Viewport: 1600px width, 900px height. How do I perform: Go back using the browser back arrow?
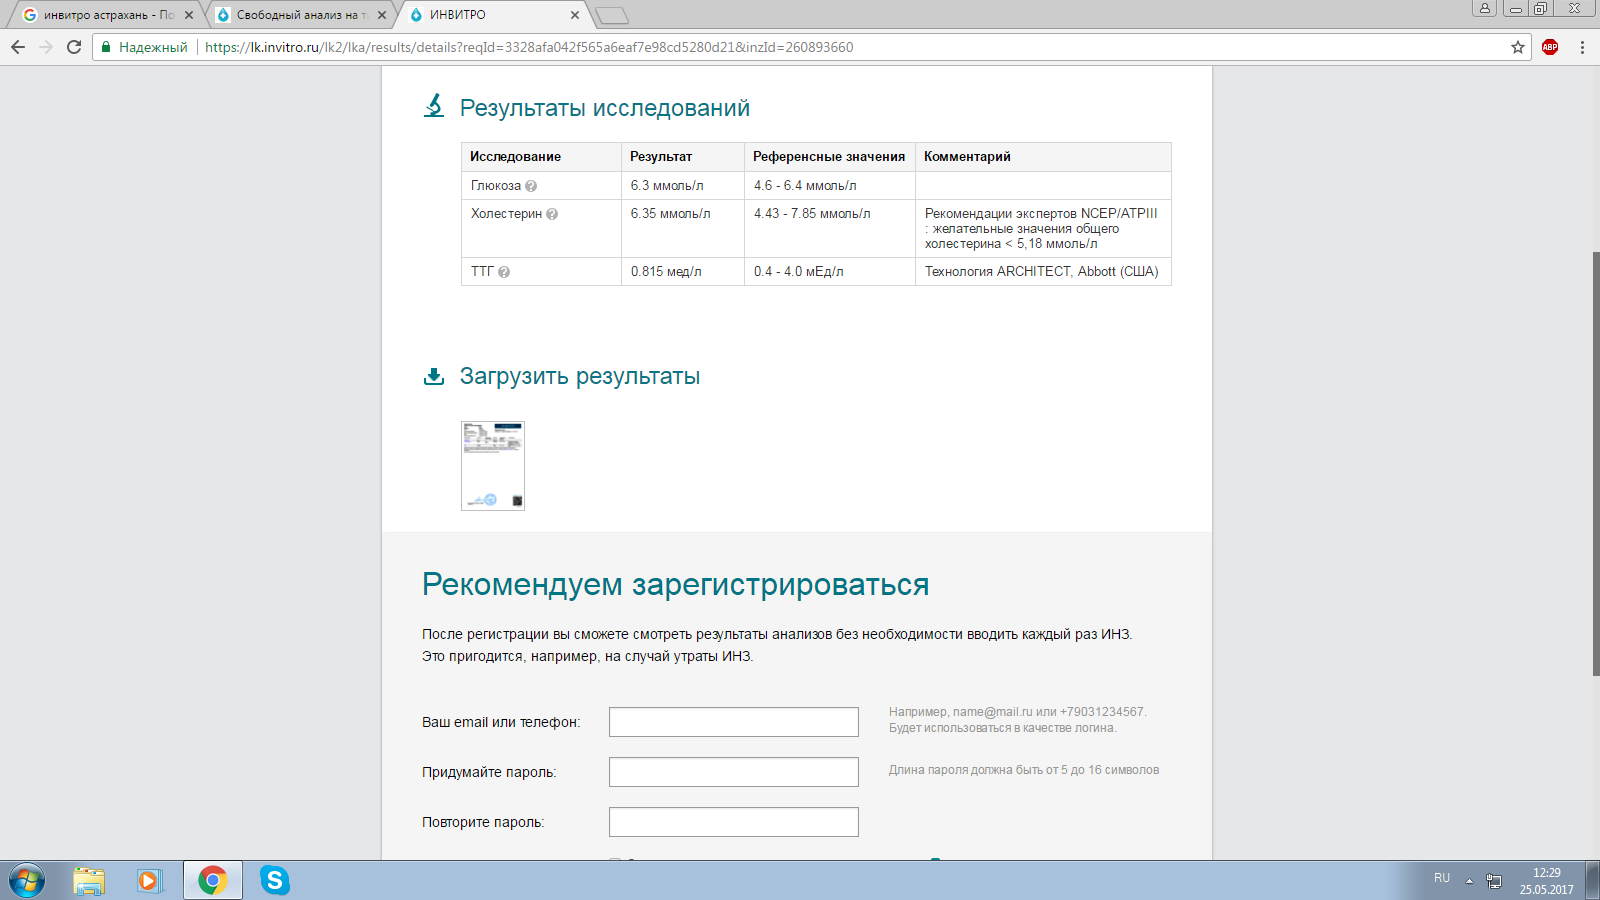[x=18, y=47]
